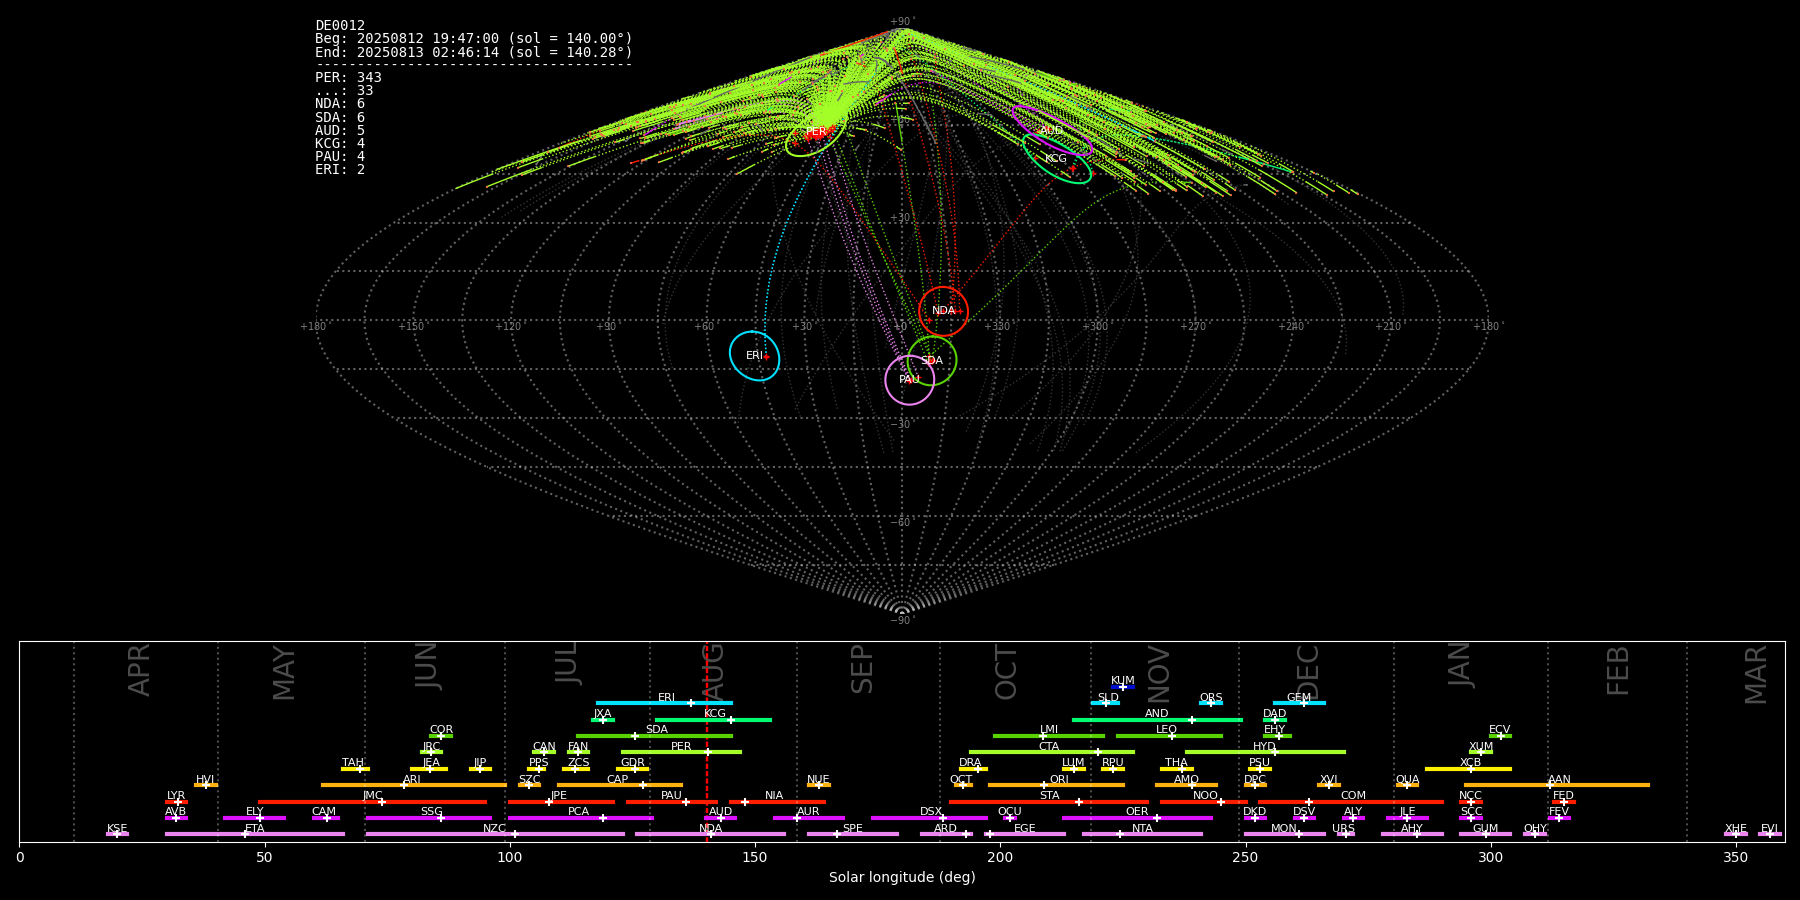The width and height of the screenshot is (1800, 900).
Task: Click the '...: 33' sporadic count entry
Action: click(344, 91)
